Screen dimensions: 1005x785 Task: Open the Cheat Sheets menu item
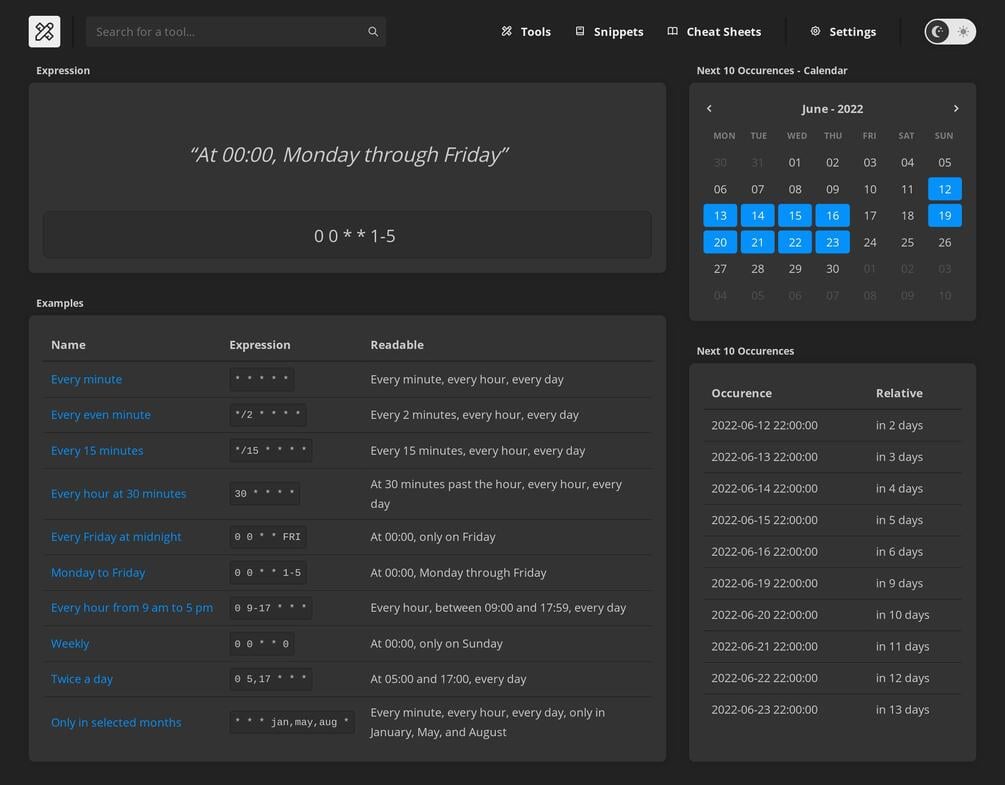[723, 32]
